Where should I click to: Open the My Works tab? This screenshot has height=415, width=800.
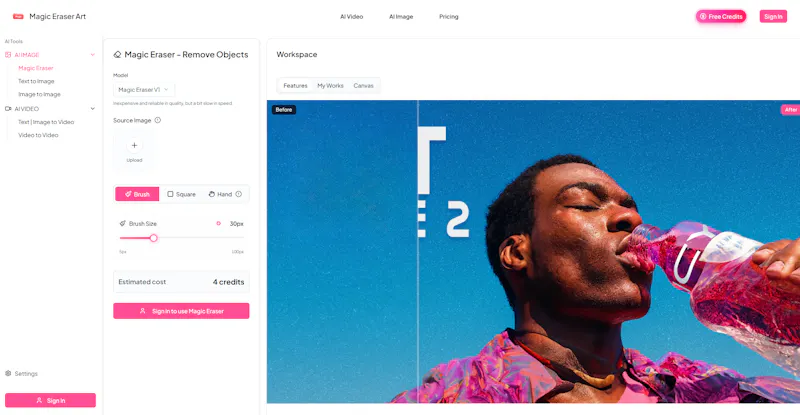pos(330,86)
